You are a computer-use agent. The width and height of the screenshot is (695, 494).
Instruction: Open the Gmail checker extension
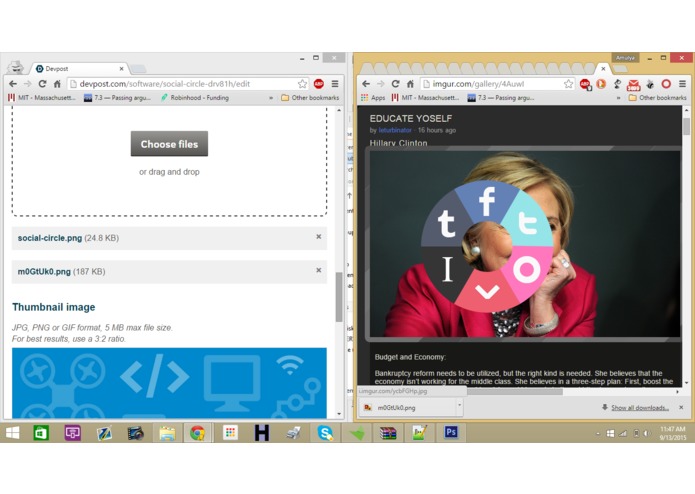point(633,85)
